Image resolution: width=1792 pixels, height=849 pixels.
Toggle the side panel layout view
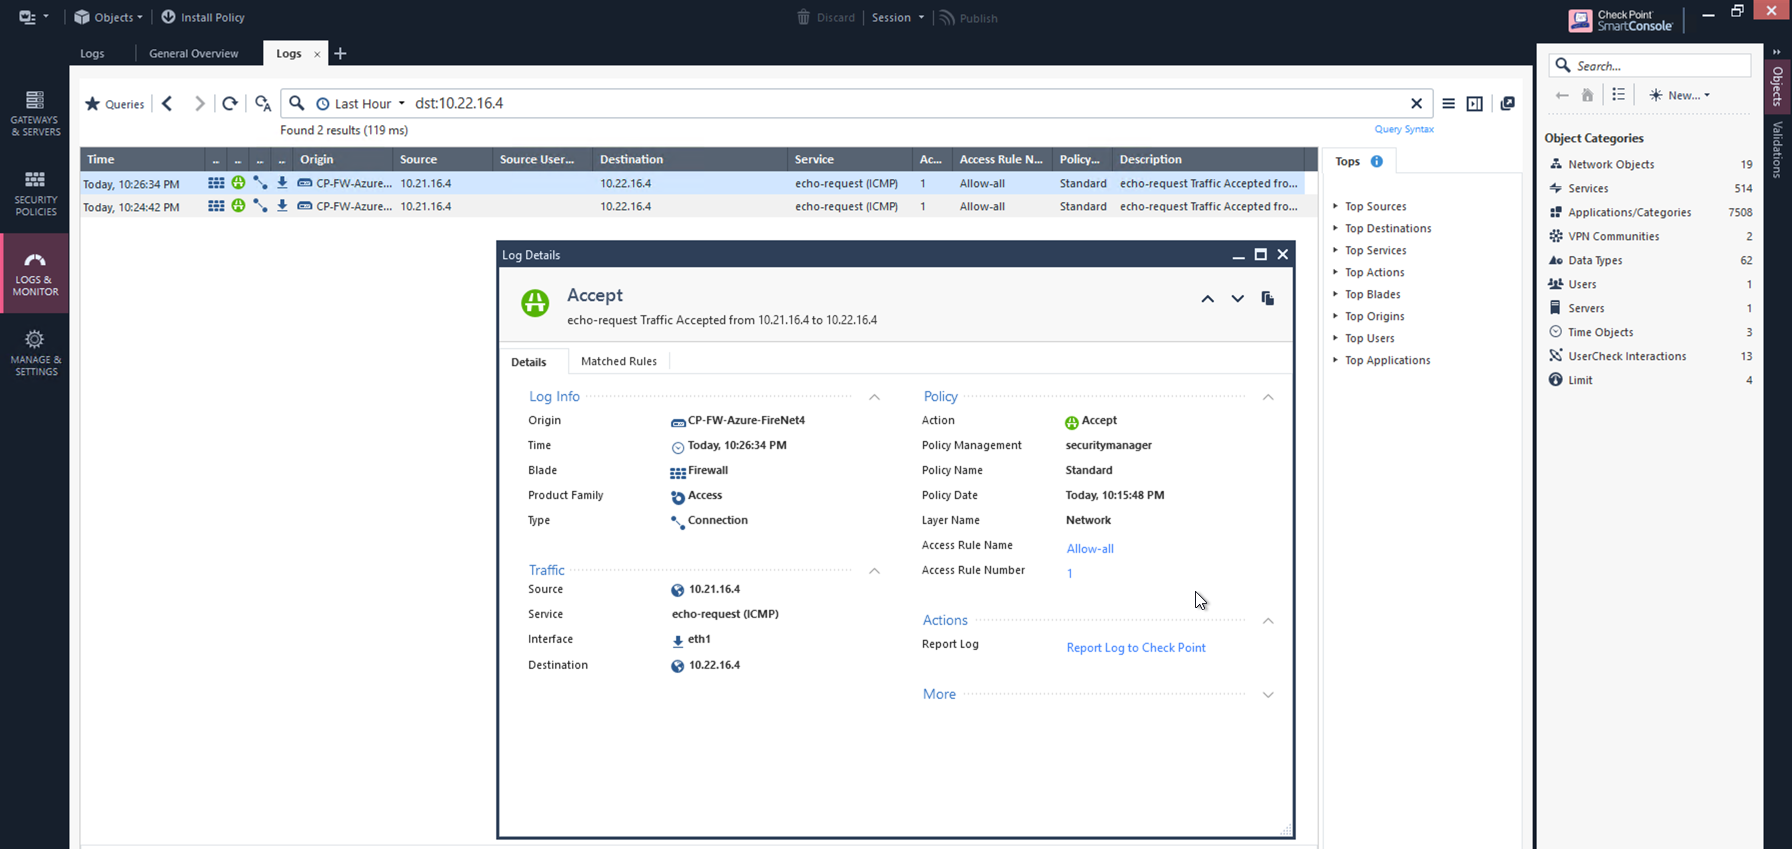click(1474, 103)
